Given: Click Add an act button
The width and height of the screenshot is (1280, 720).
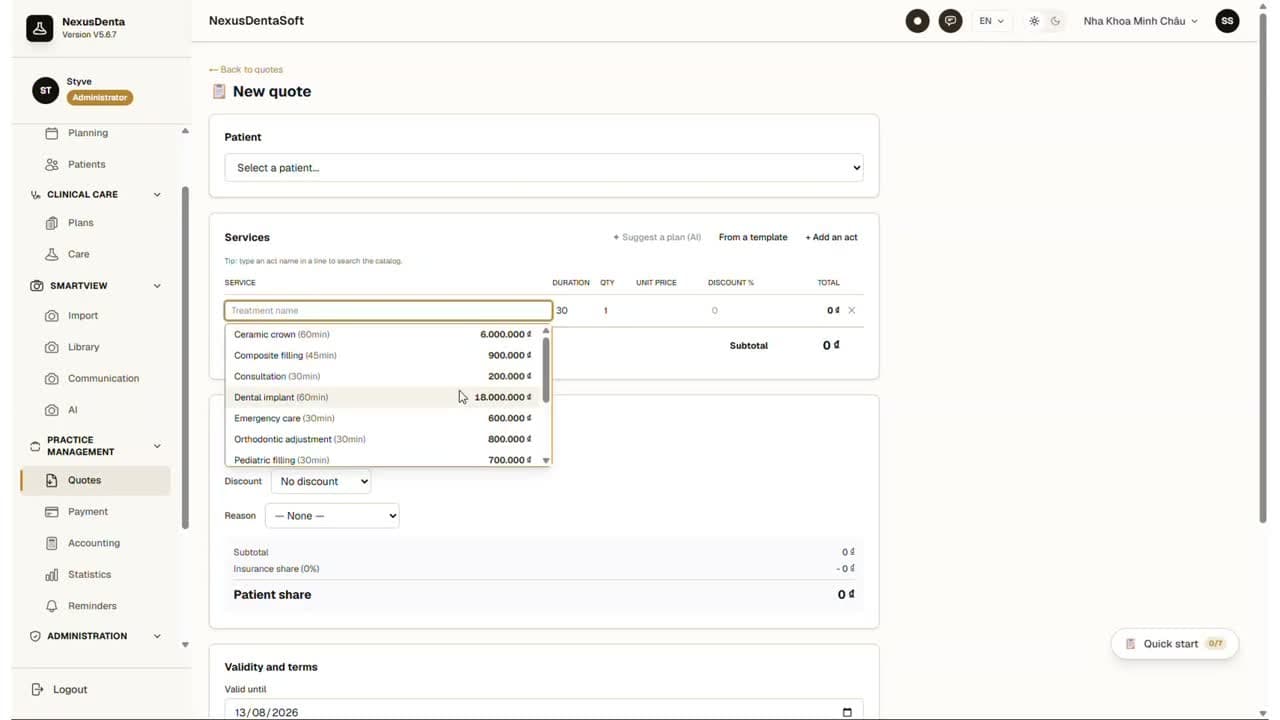Looking at the screenshot, I should (x=831, y=238).
